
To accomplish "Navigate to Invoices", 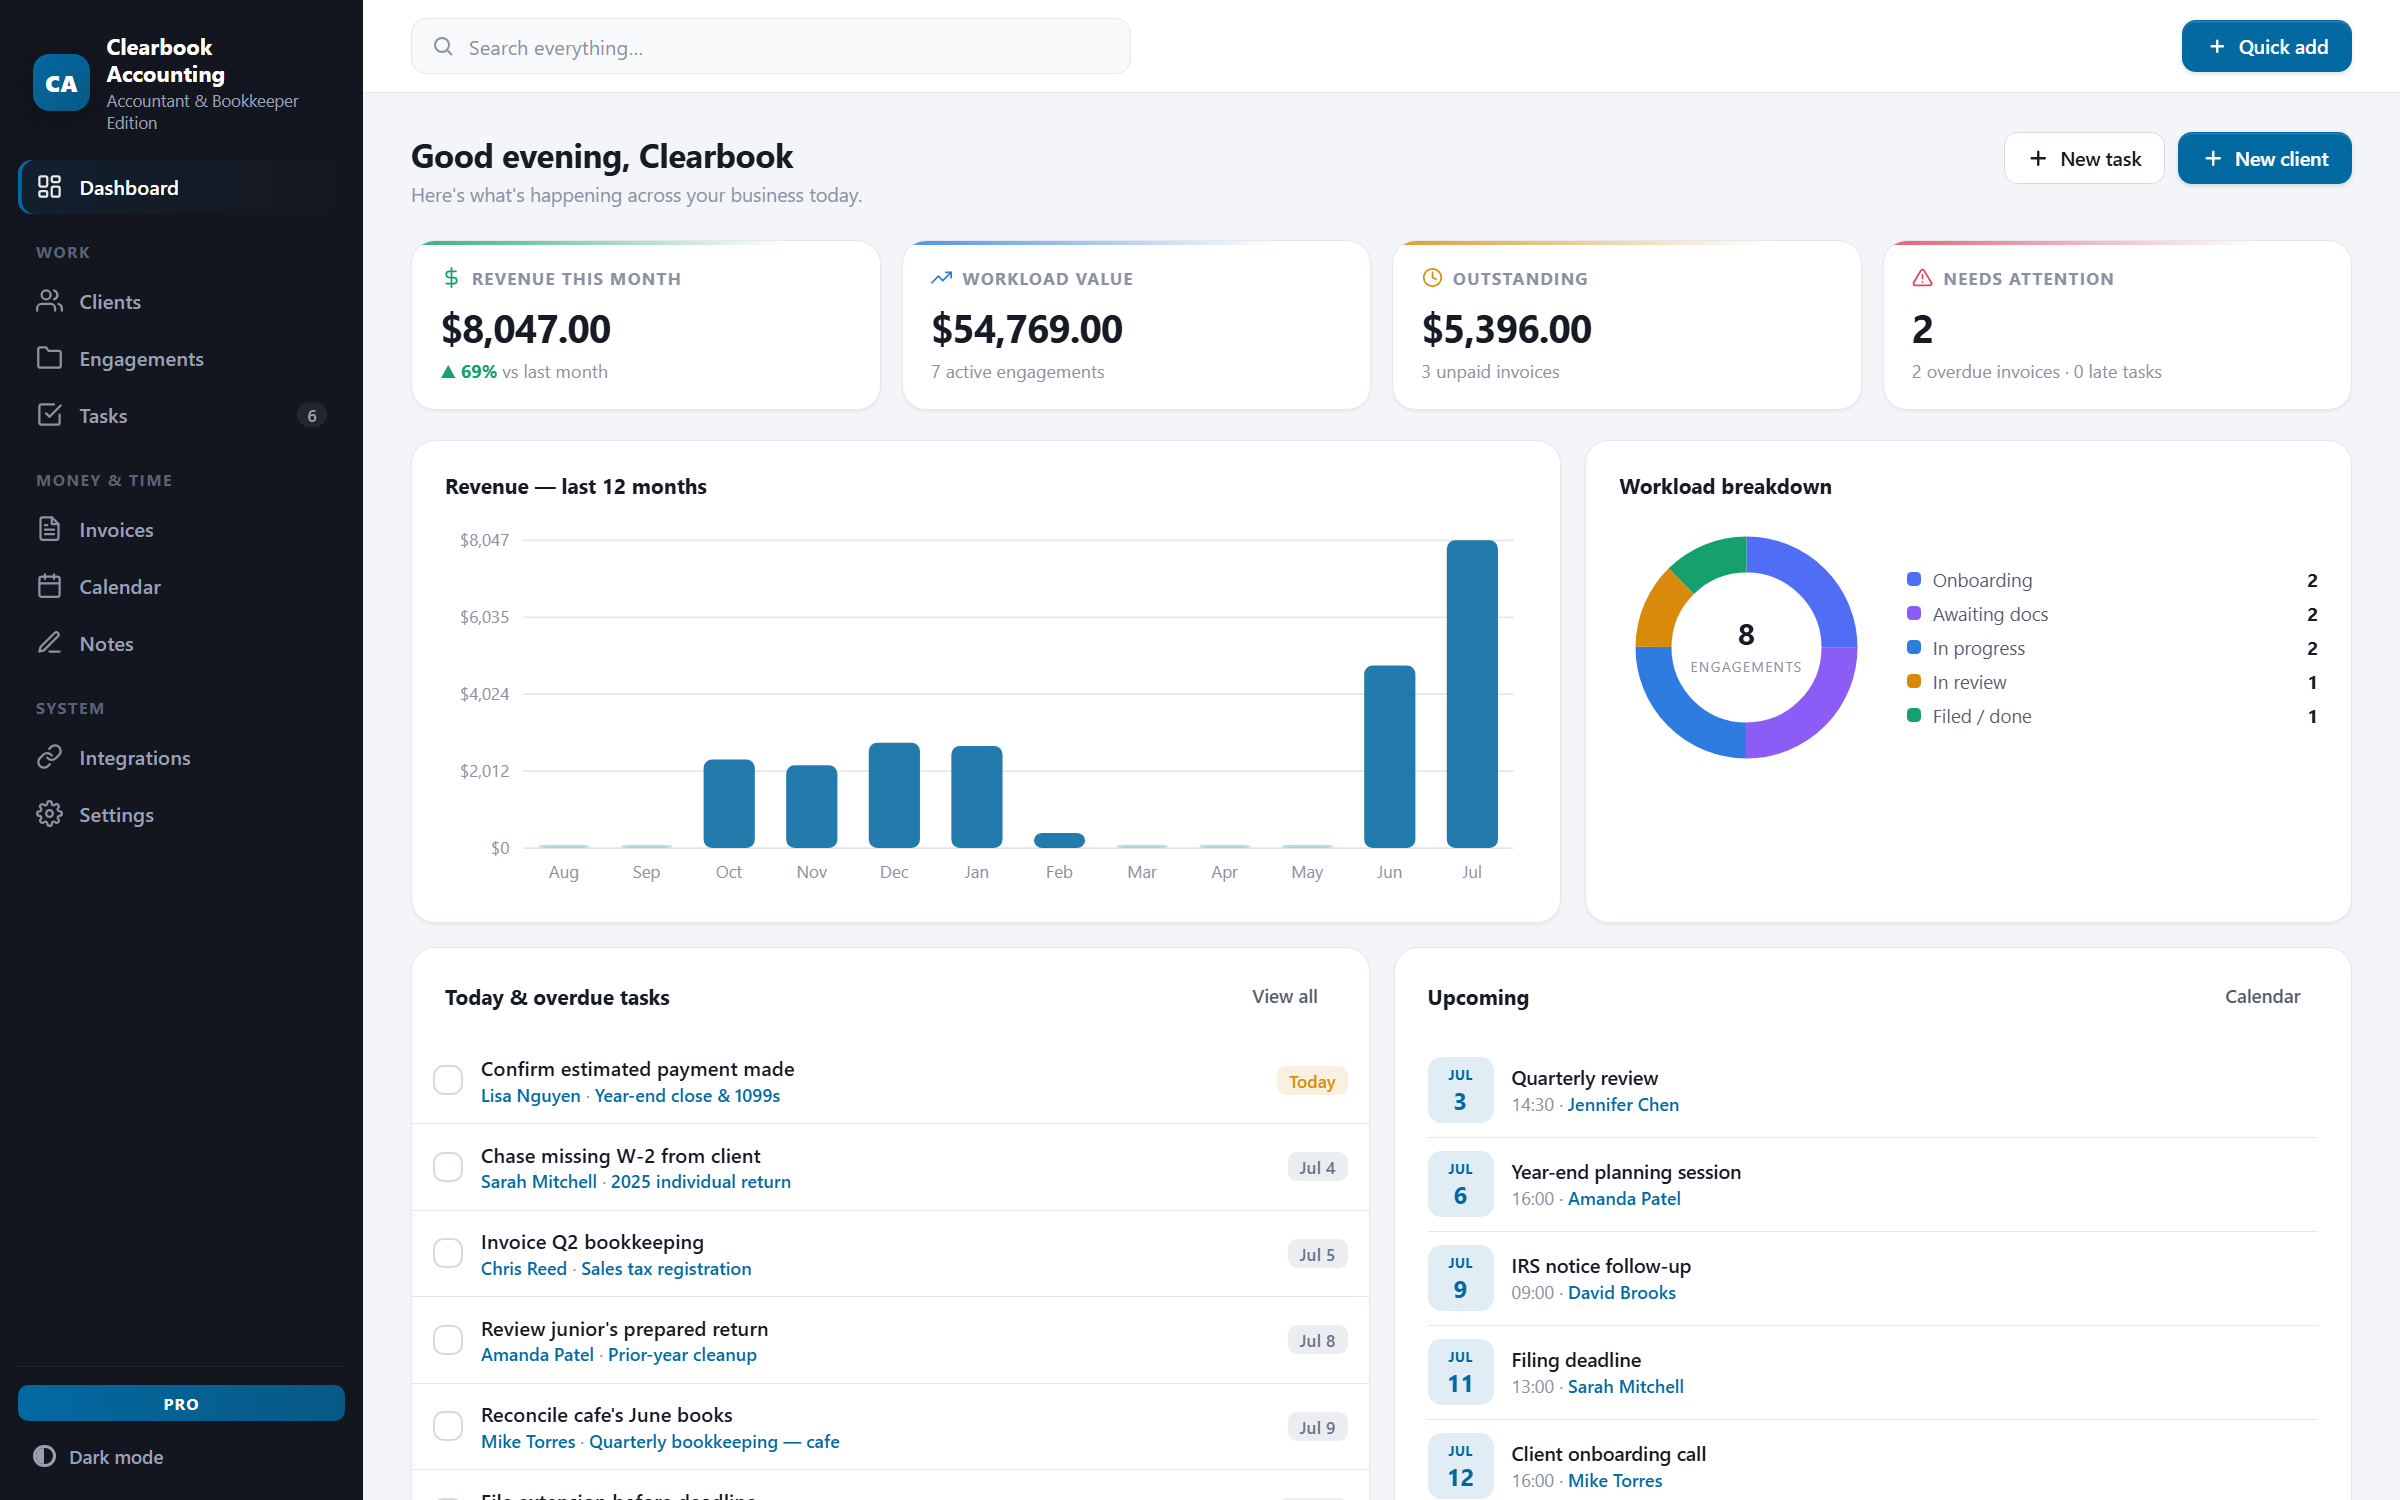I will point(182,529).
